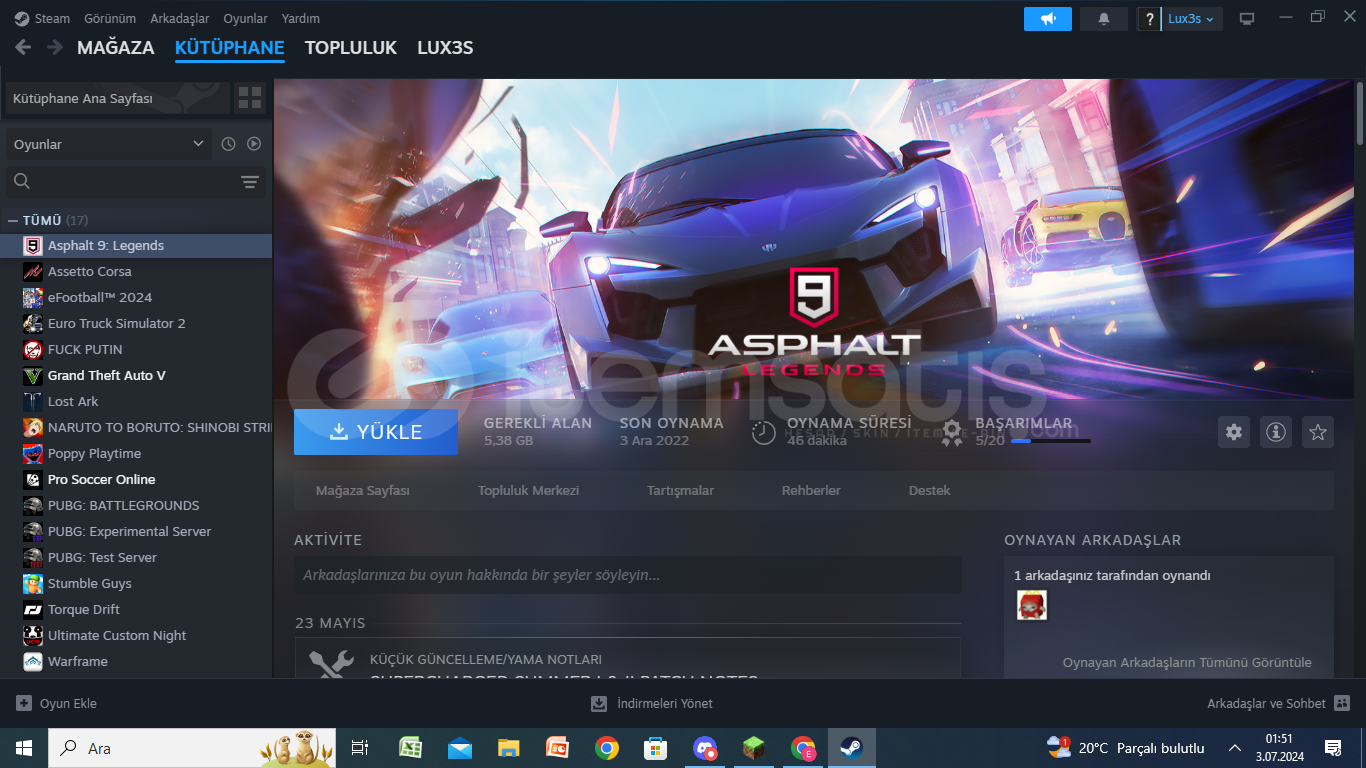This screenshot has height=768, width=1366.
Task: Open the advanced filter icon in search
Action: [x=249, y=181]
